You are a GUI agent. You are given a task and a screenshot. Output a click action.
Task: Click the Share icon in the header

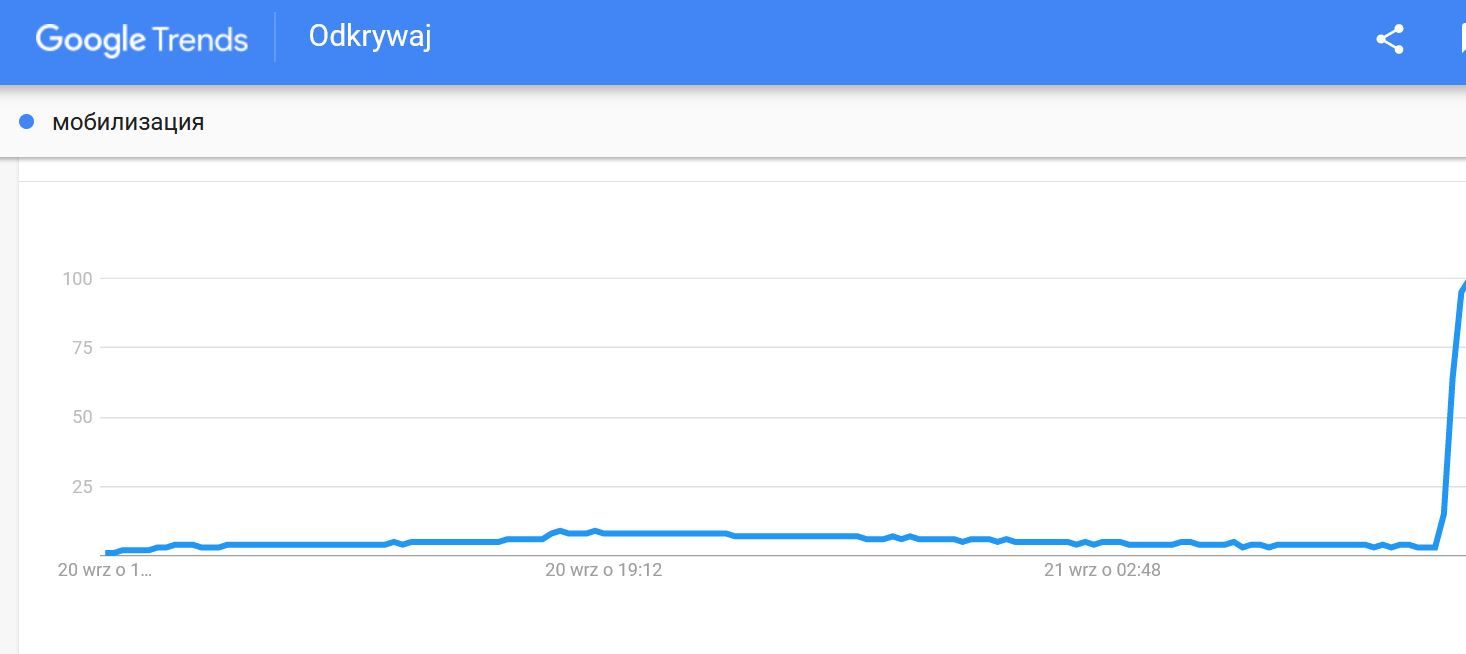click(x=1388, y=39)
